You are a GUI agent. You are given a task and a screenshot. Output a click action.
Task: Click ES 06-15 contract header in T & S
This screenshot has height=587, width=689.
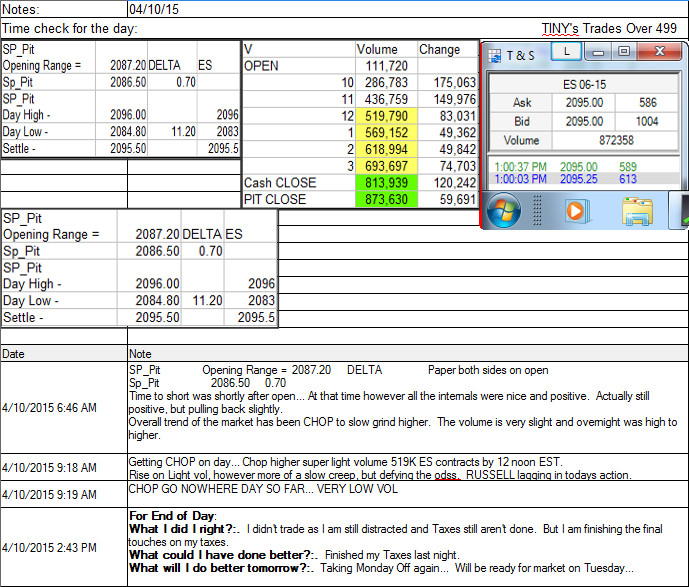coord(584,84)
